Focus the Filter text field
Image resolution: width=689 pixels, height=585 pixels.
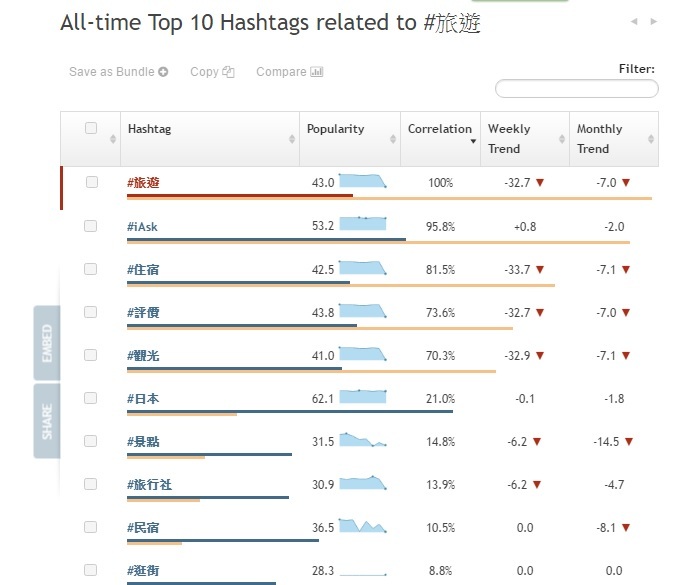click(577, 89)
